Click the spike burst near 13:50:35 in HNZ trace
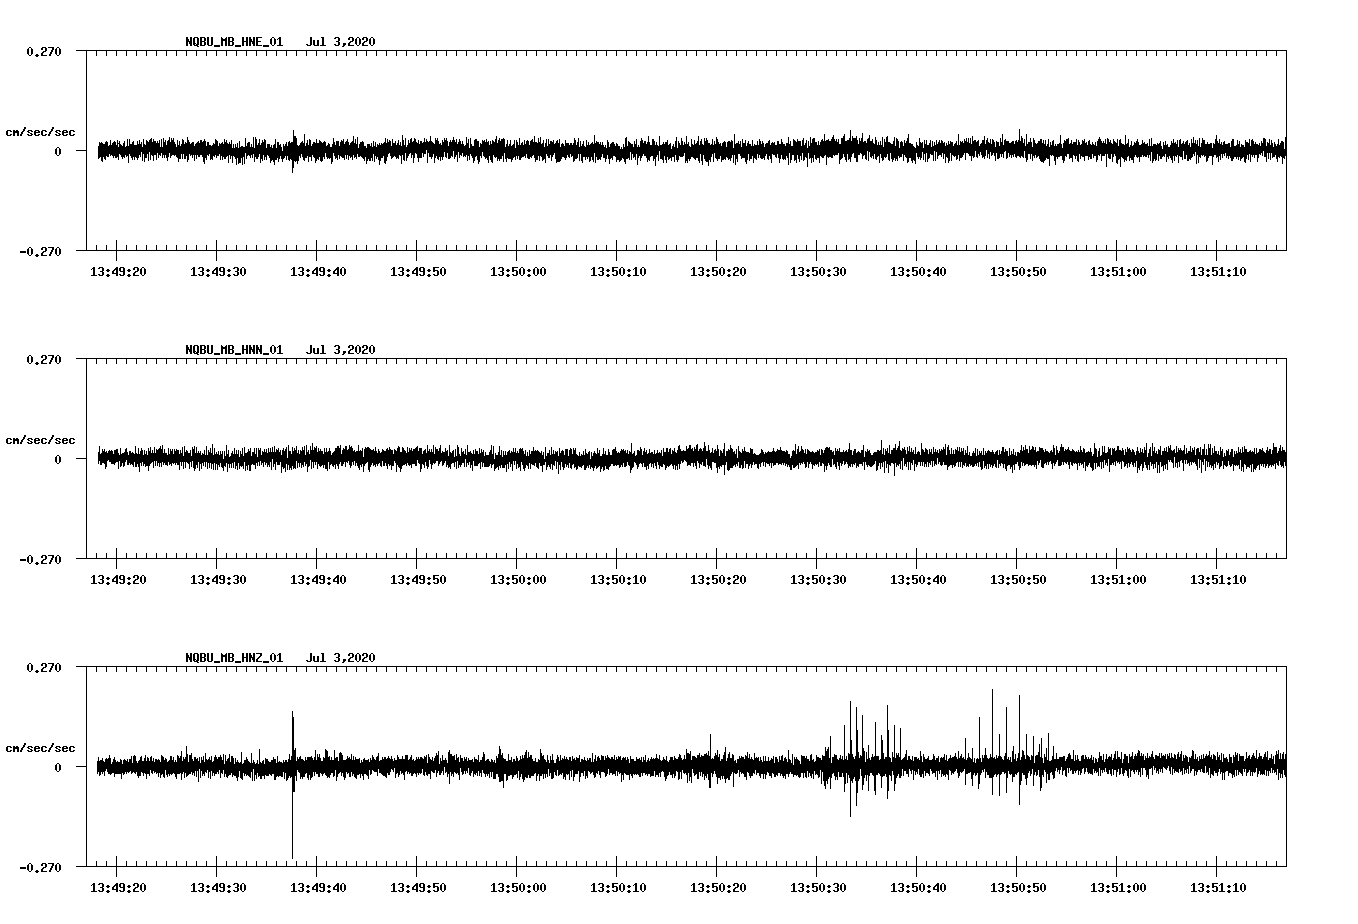1358x924 pixels. (x=865, y=758)
